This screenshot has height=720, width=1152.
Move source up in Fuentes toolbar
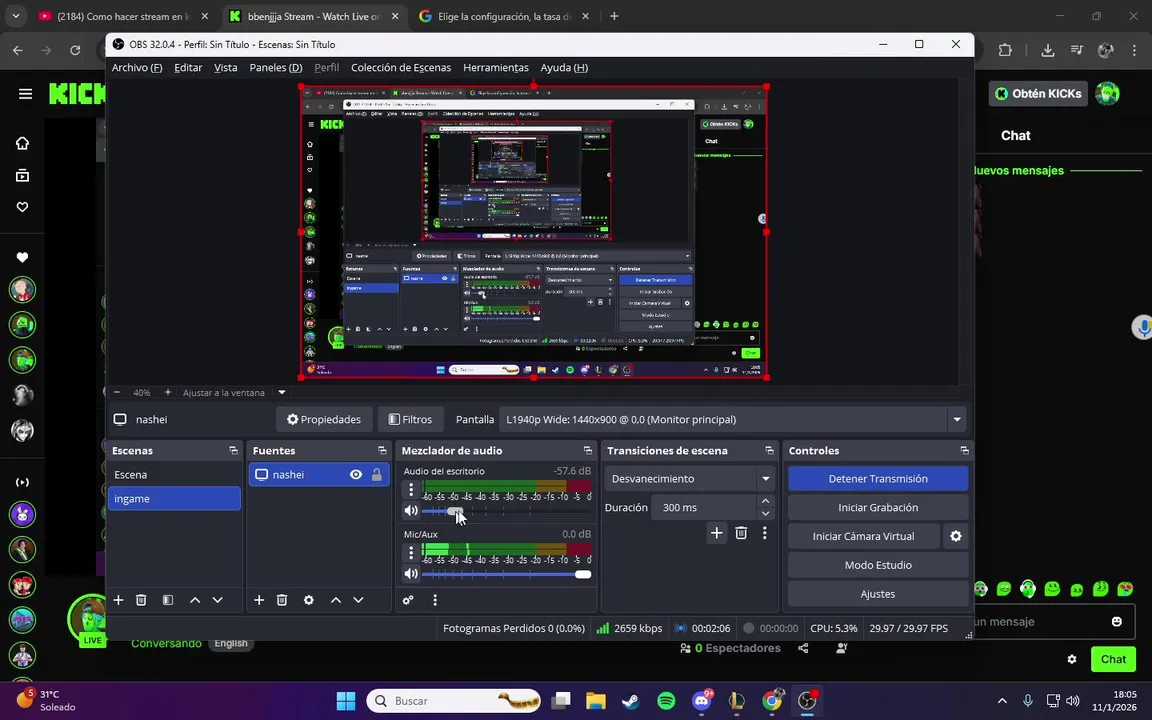[x=336, y=600]
